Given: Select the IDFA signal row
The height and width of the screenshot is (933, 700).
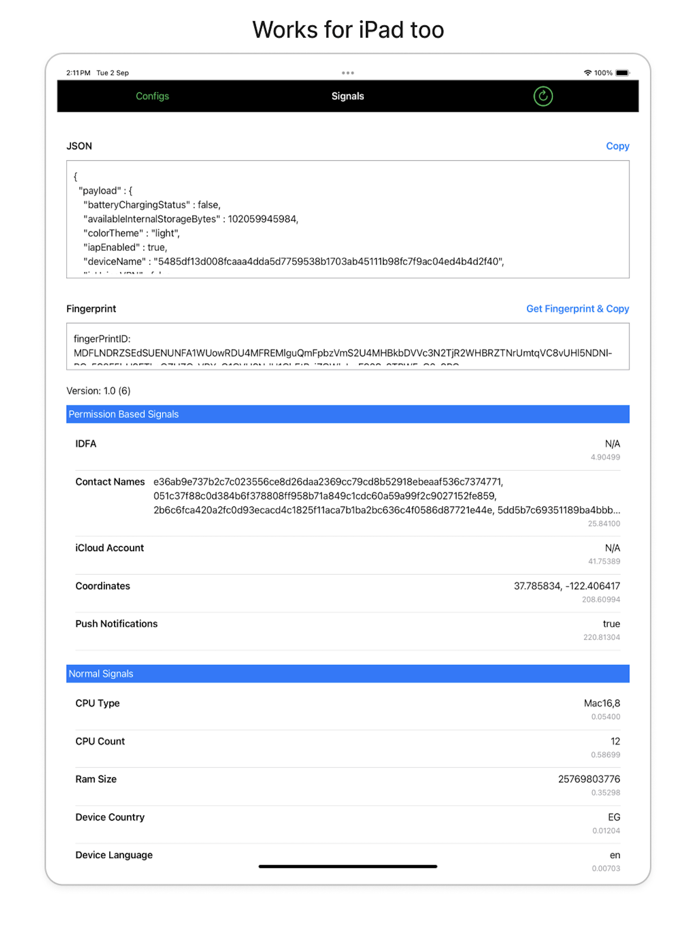Looking at the screenshot, I should pyautogui.click(x=347, y=448).
